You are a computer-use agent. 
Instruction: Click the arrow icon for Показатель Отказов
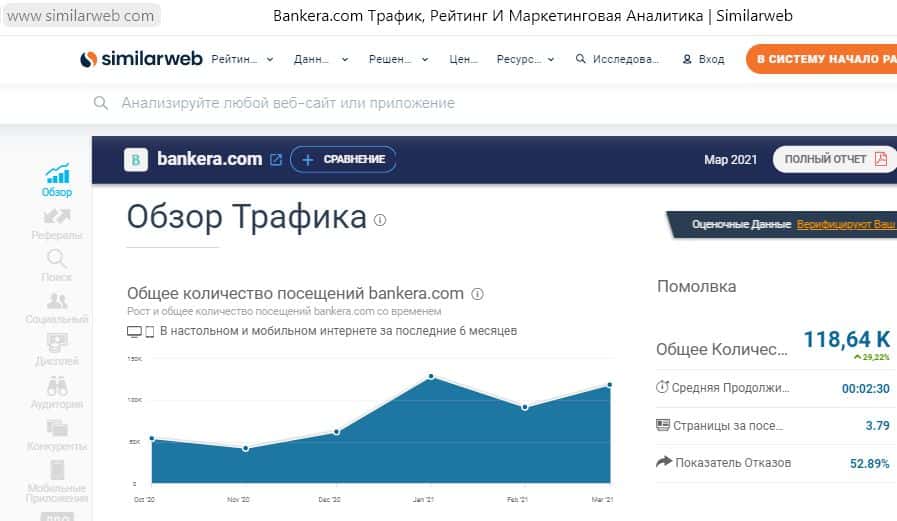point(664,462)
